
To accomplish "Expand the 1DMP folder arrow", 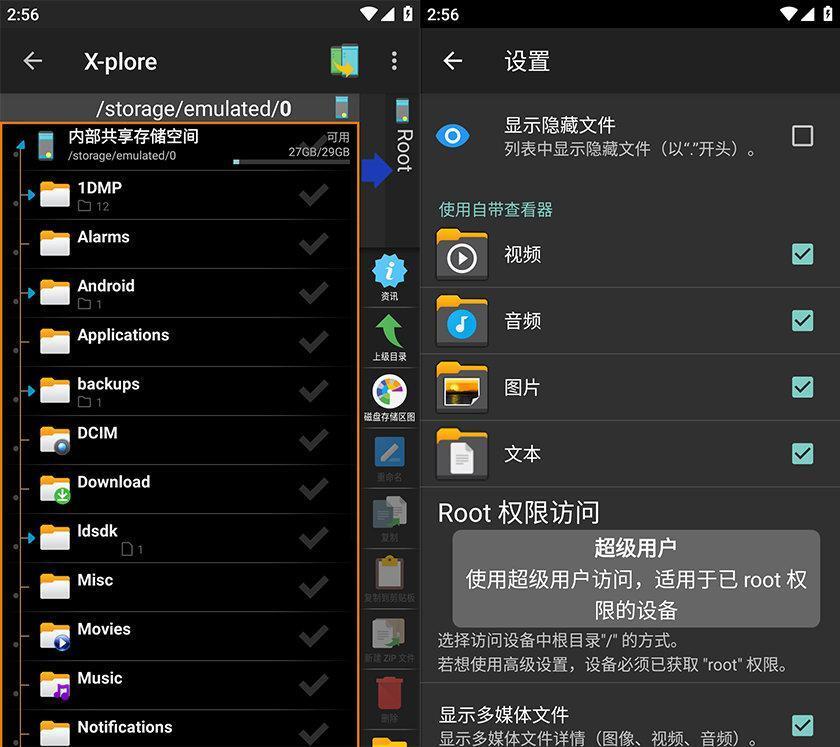I will [30, 195].
